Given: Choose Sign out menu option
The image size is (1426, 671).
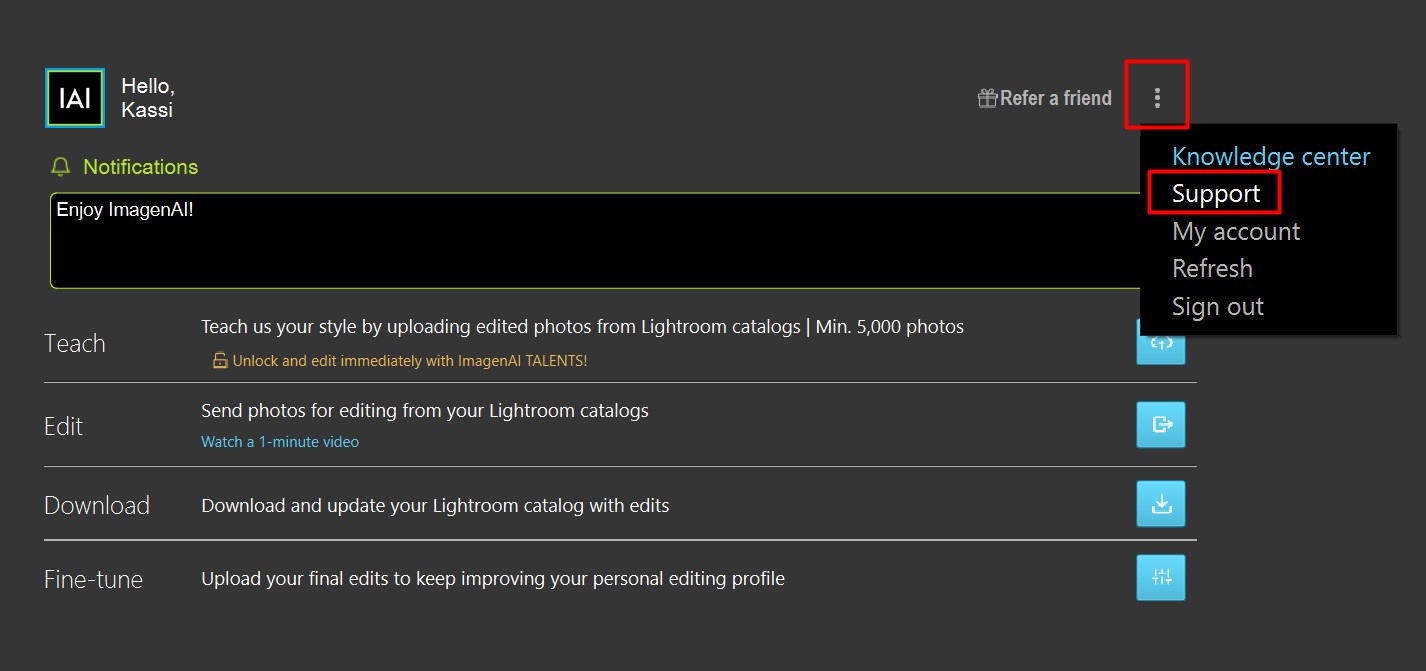Looking at the screenshot, I should [1218, 307].
